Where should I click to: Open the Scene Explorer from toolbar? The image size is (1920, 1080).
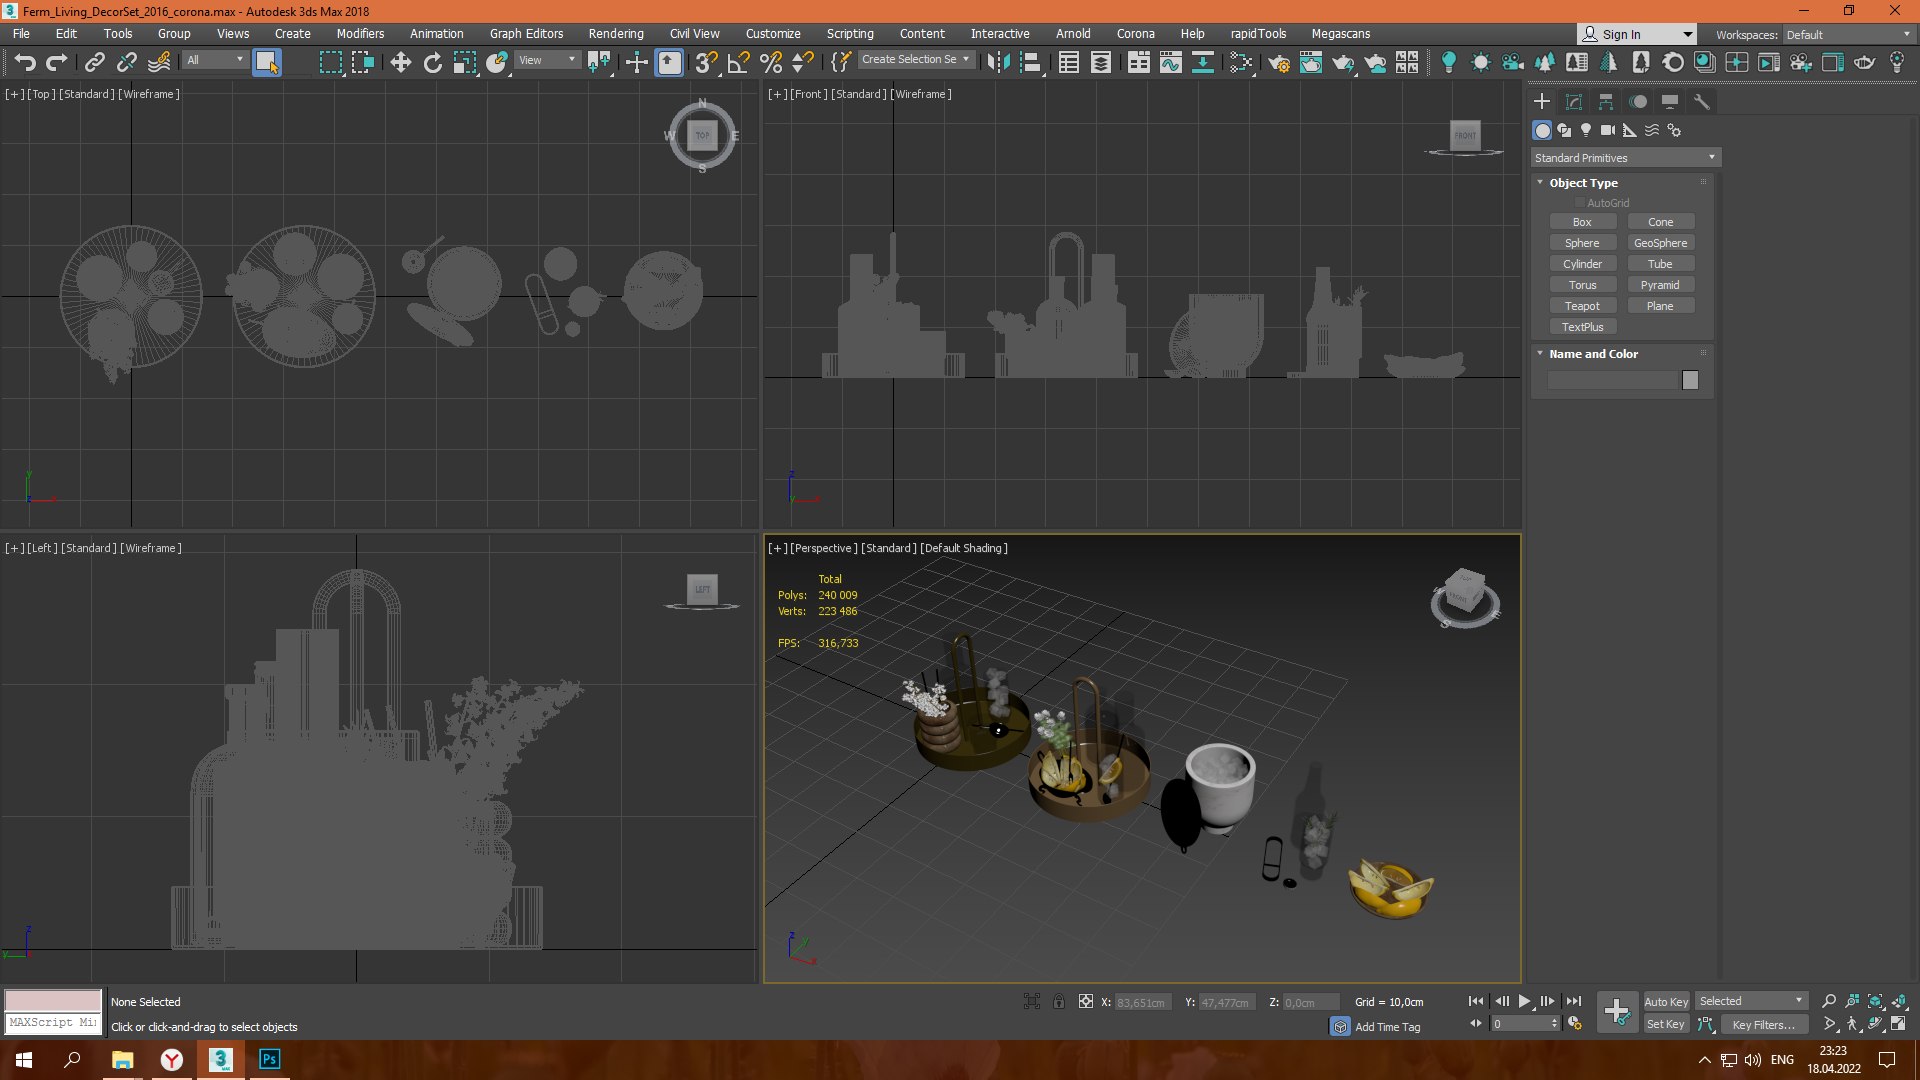pyautogui.click(x=1069, y=62)
